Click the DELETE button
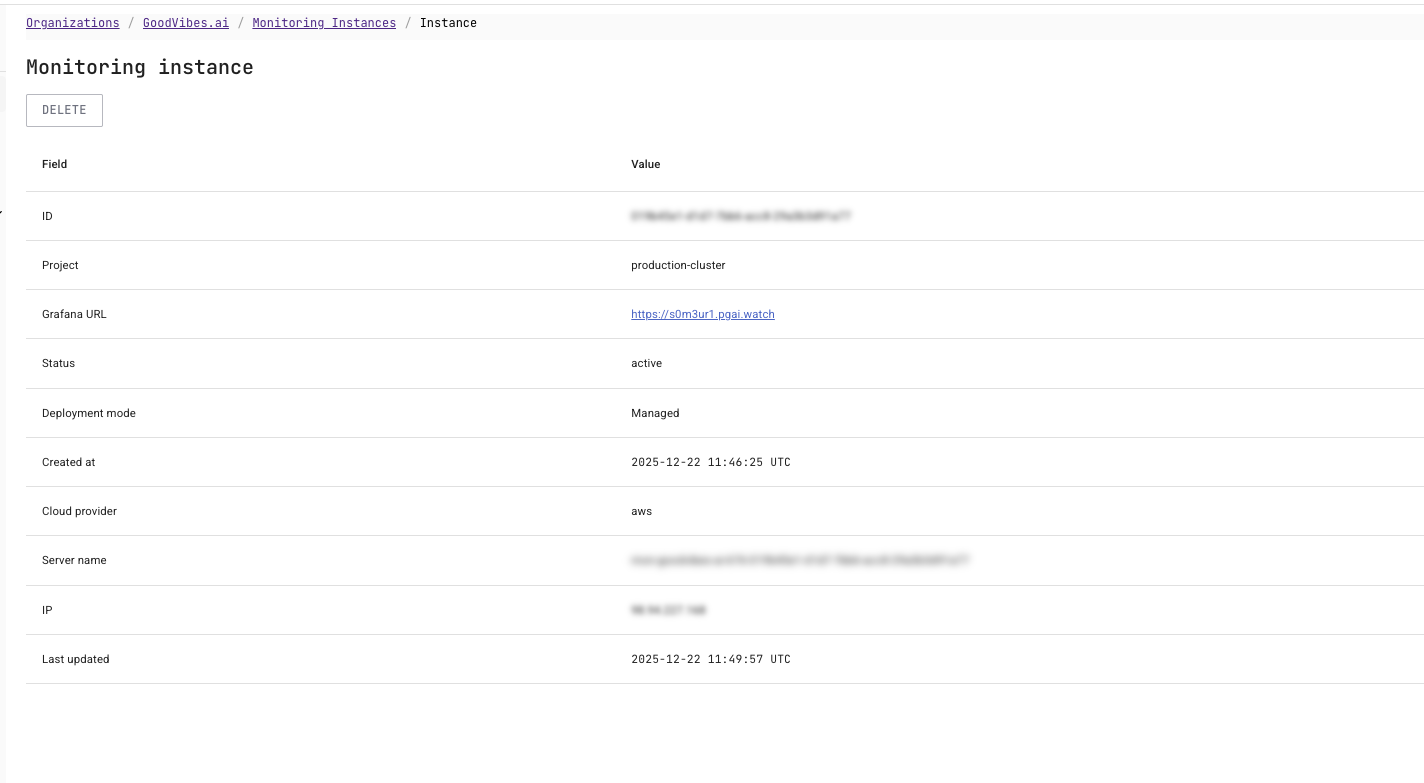Viewport: 1424px width, 783px height. point(64,110)
